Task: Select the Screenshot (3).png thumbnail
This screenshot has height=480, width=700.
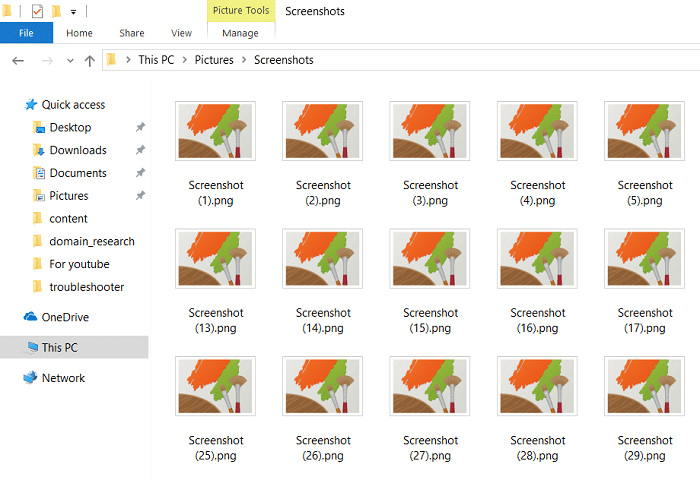Action: (x=429, y=131)
